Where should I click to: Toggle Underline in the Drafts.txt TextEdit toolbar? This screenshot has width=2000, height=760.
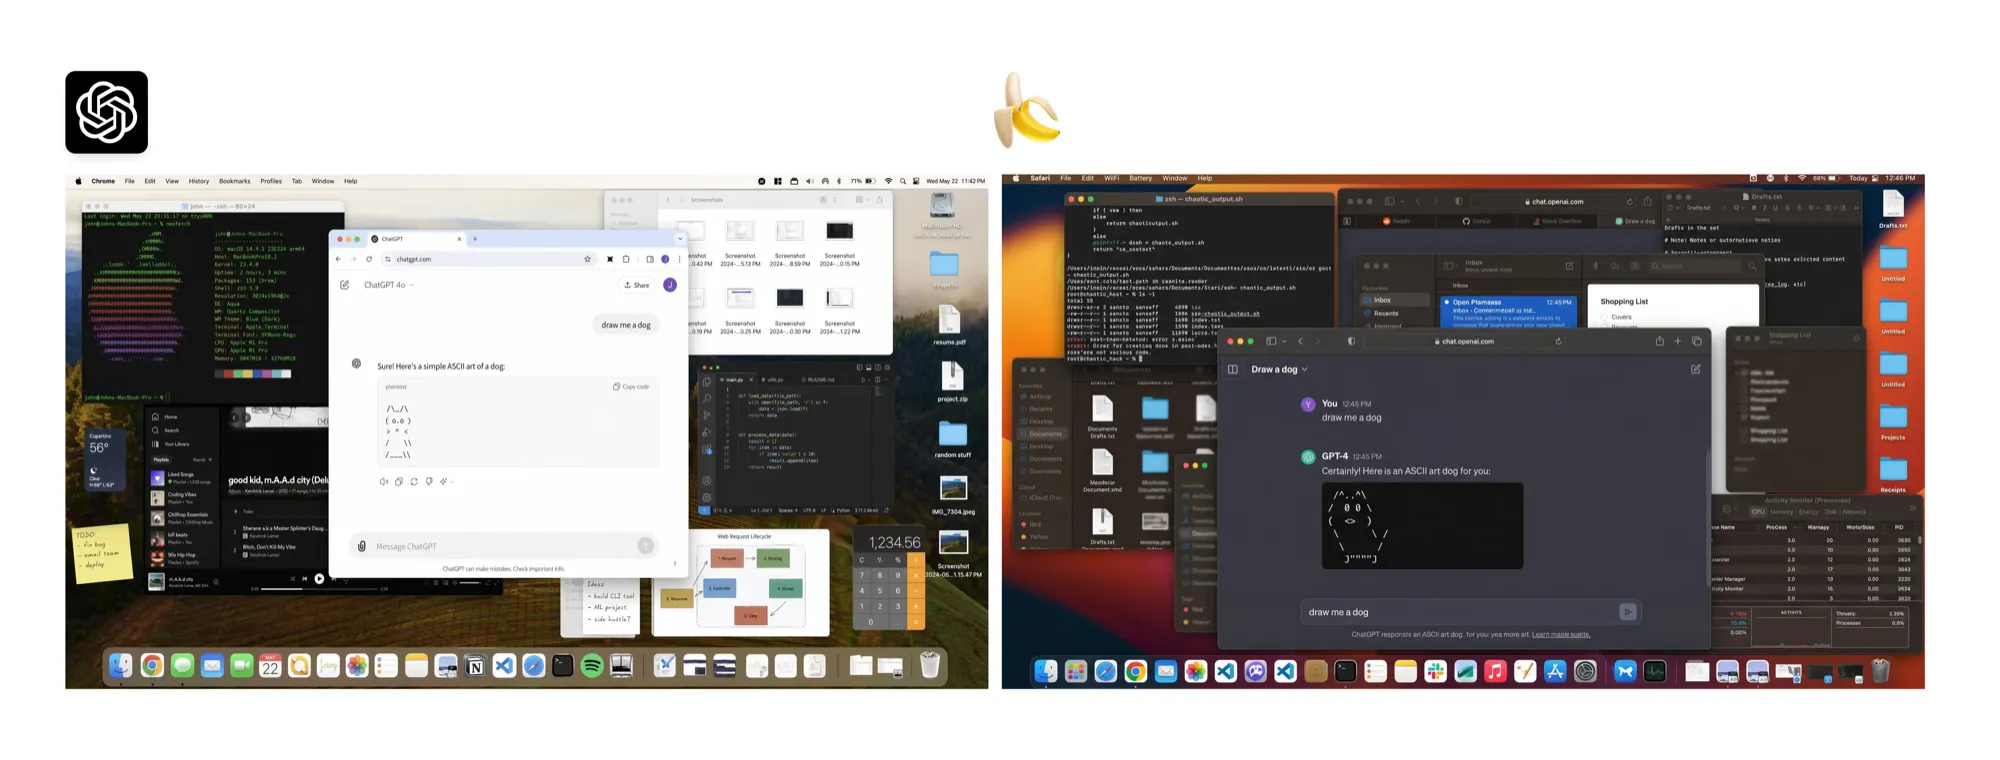(x=1775, y=208)
